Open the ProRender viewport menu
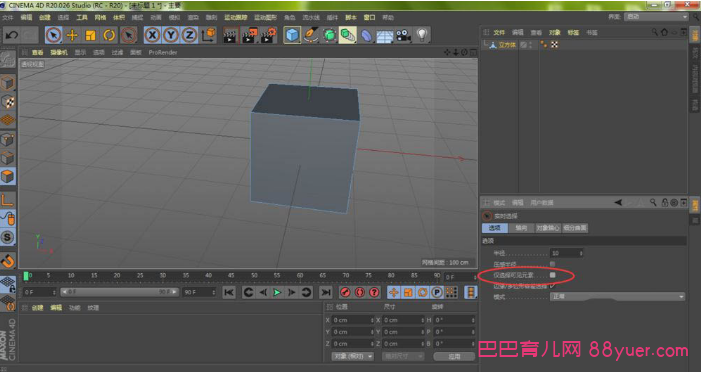This screenshot has width=702, height=372. tap(163, 52)
